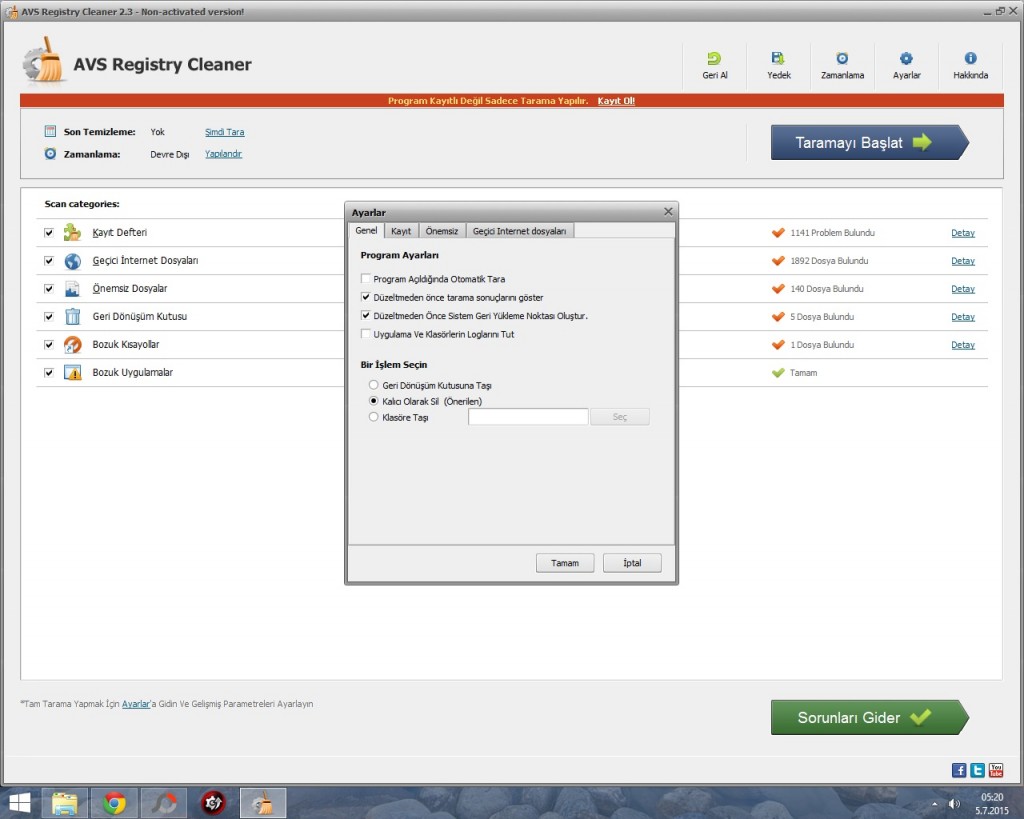
Task: Click the Geri Al undo icon
Action: click(714, 59)
